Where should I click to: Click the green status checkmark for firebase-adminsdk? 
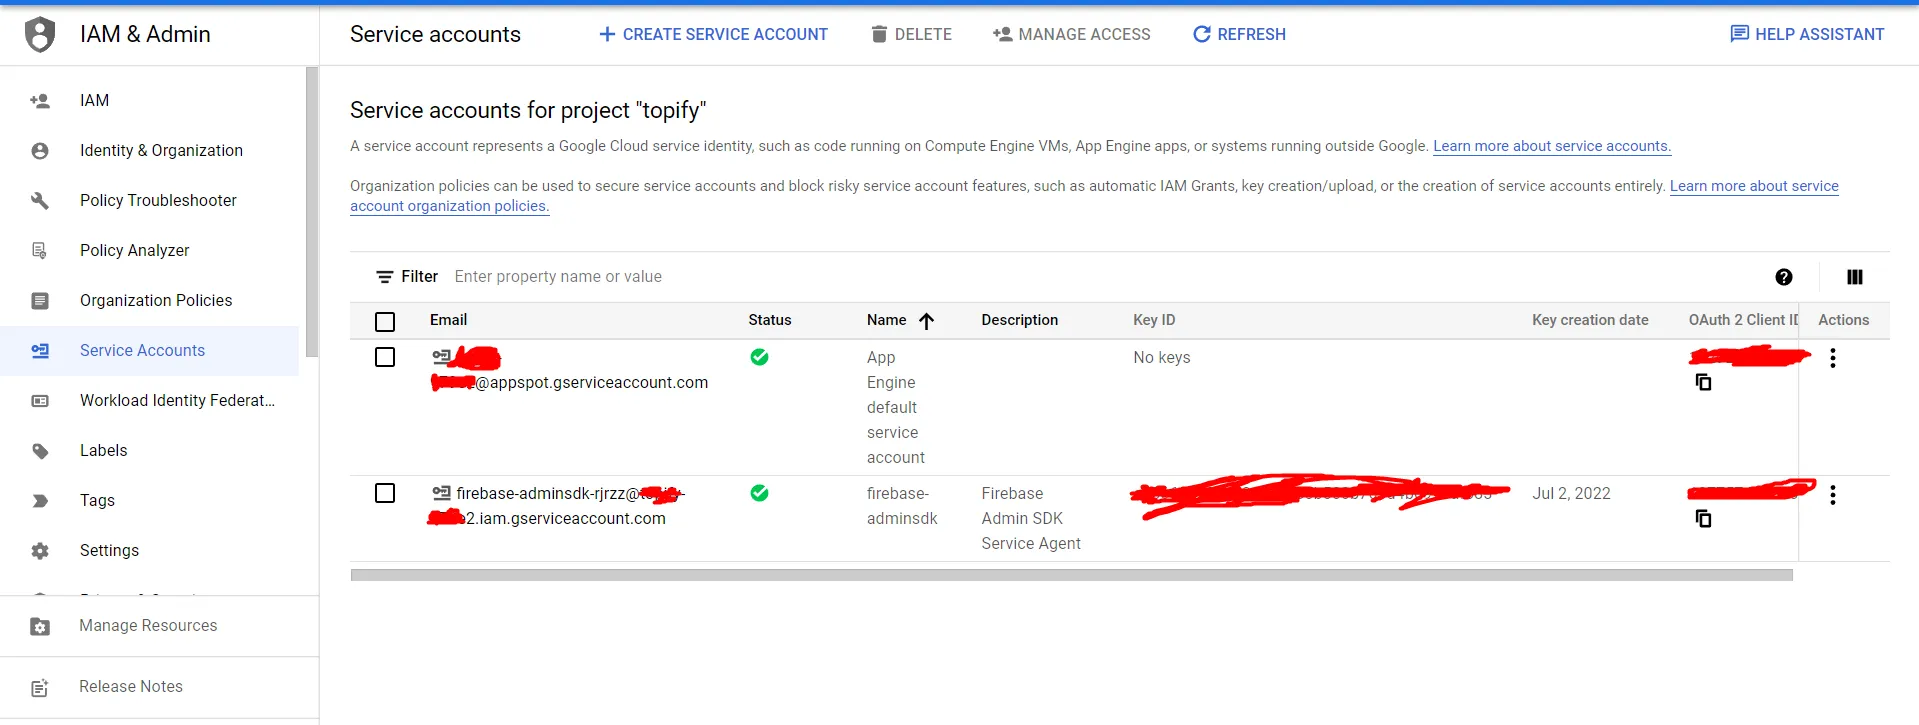point(760,493)
